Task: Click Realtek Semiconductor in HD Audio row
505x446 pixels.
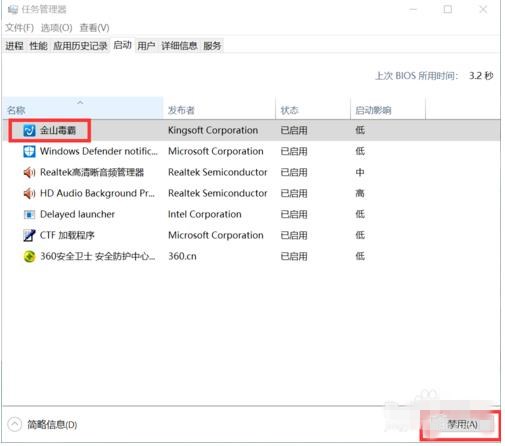Action: pyautogui.click(x=218, y=193)
